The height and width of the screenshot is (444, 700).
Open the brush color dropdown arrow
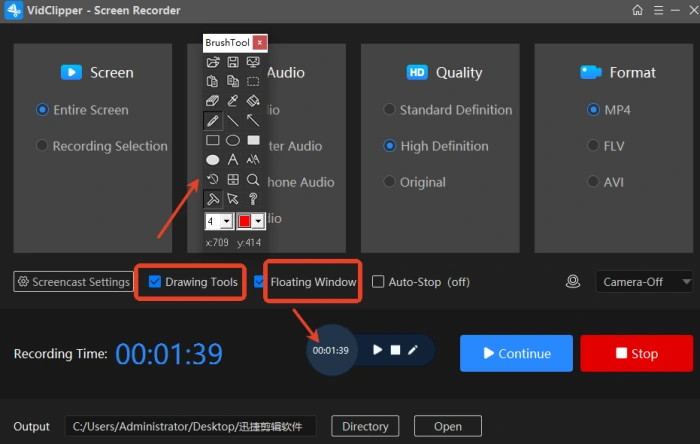pyautogui.click(x=258, y=221)
